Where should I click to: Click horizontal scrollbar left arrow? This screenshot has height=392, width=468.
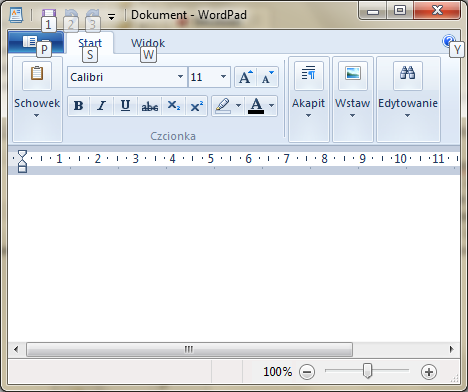click(16, 349)
